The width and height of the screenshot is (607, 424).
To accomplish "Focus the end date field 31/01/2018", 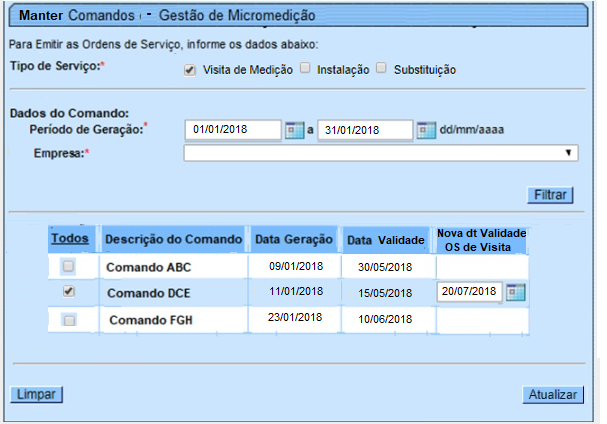I will pos(365,130).
